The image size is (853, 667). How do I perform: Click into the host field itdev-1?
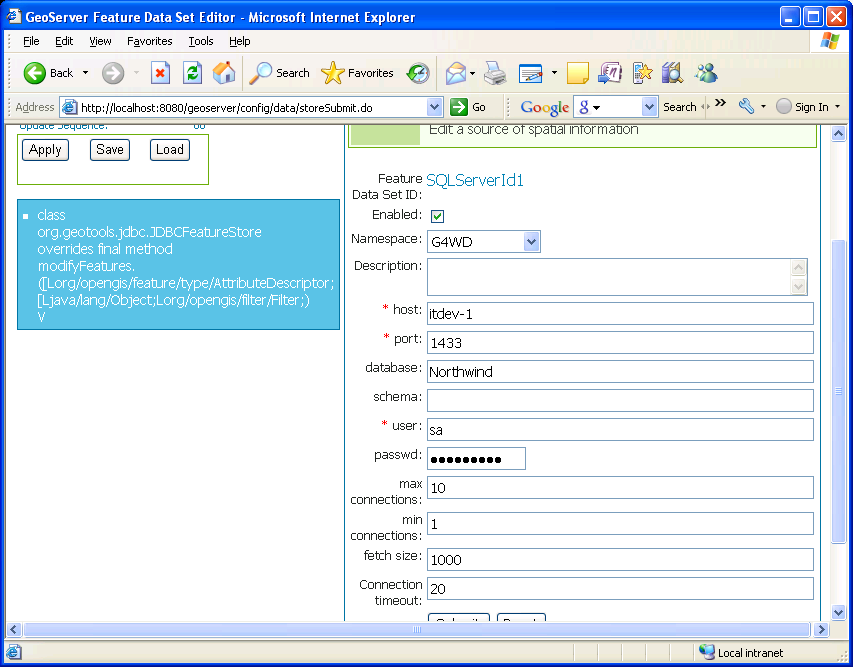tap(620, 314)
